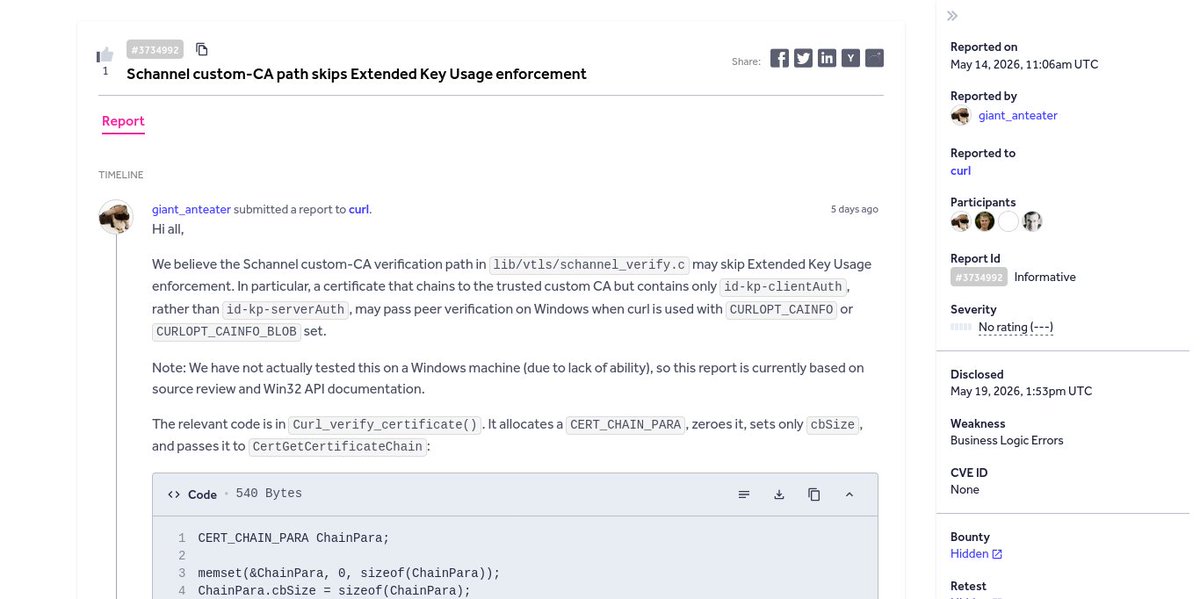Click the 'May 19, 2026, 1:53pm UTC' disclosed date

(x=1021, y=391)
